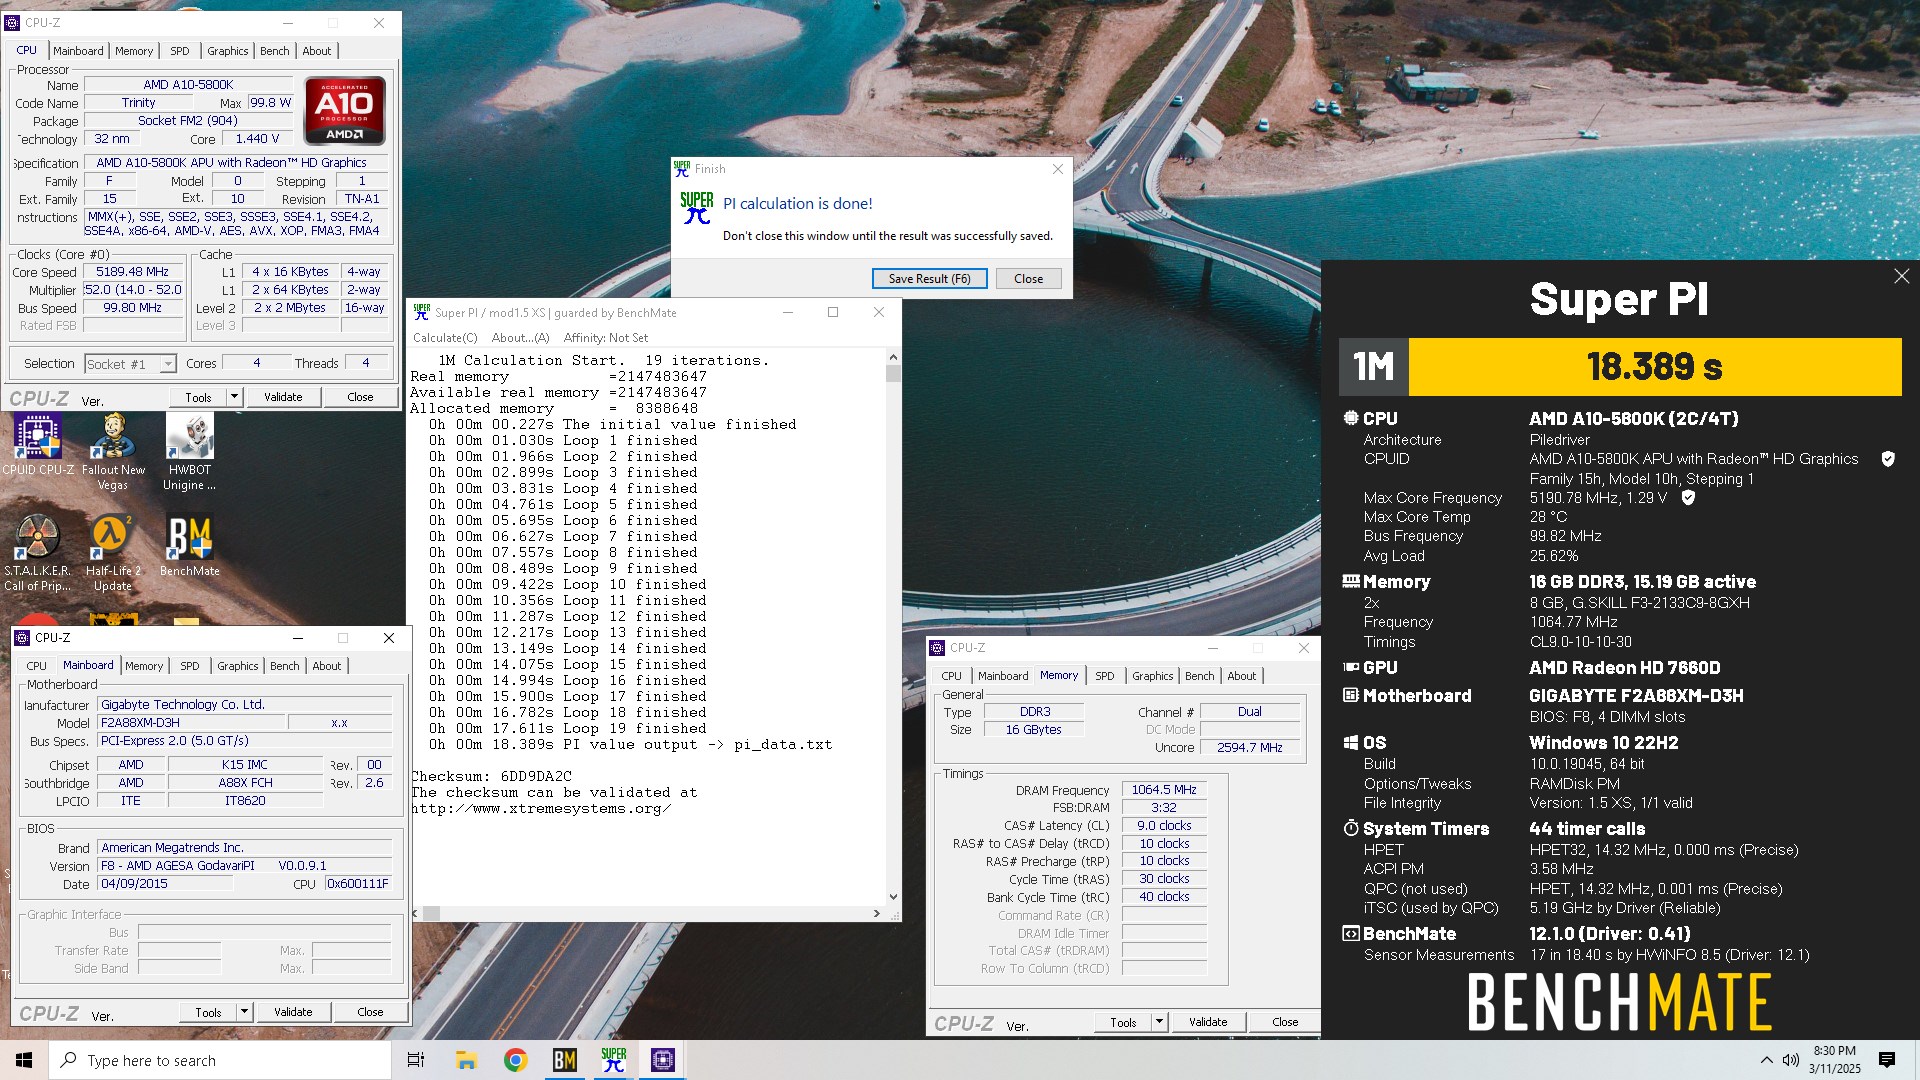Switch to Bench tab in top-left CPU-Z

click(274, 51)
